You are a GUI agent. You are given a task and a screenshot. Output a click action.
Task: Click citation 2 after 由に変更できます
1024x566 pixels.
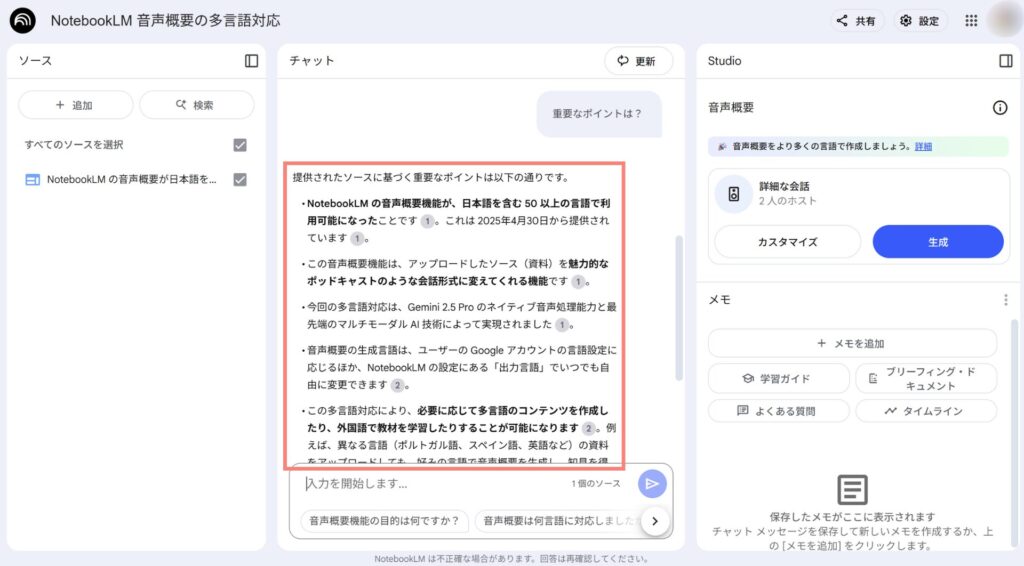click(397, 385)
